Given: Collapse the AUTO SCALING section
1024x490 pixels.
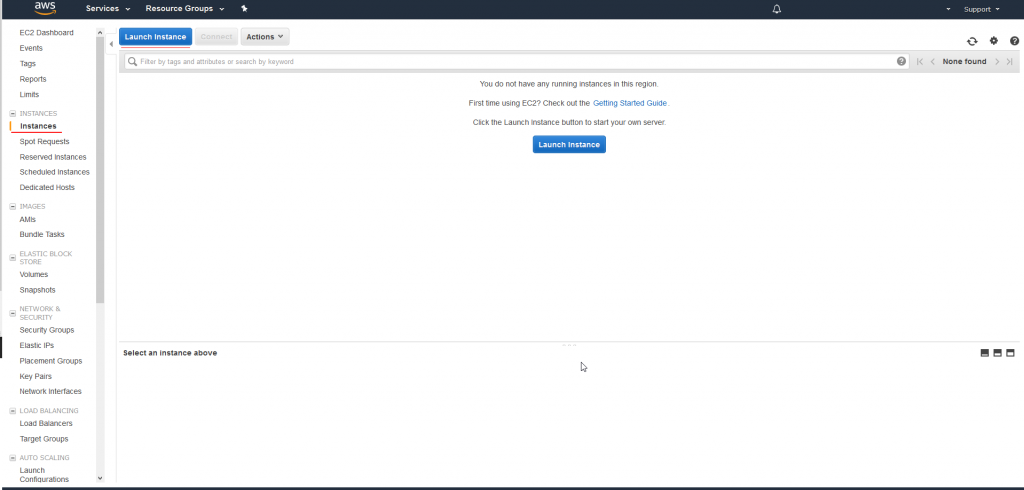Looking at the screenshot, I should pos(12,458).
